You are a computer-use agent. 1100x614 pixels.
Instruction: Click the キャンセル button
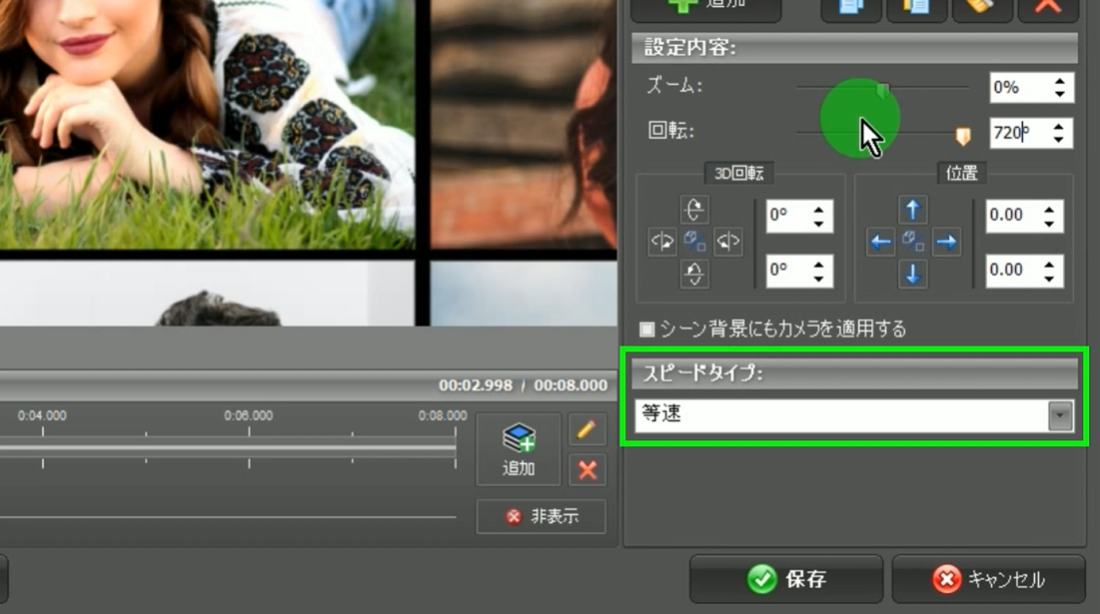[988, 579]
